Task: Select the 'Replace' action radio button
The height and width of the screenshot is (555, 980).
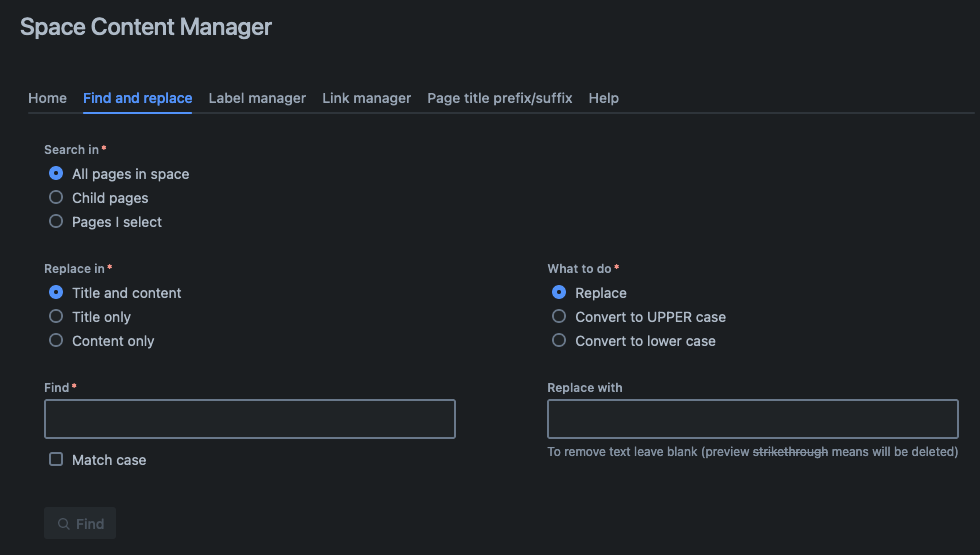Action: (x=559, y=293)
